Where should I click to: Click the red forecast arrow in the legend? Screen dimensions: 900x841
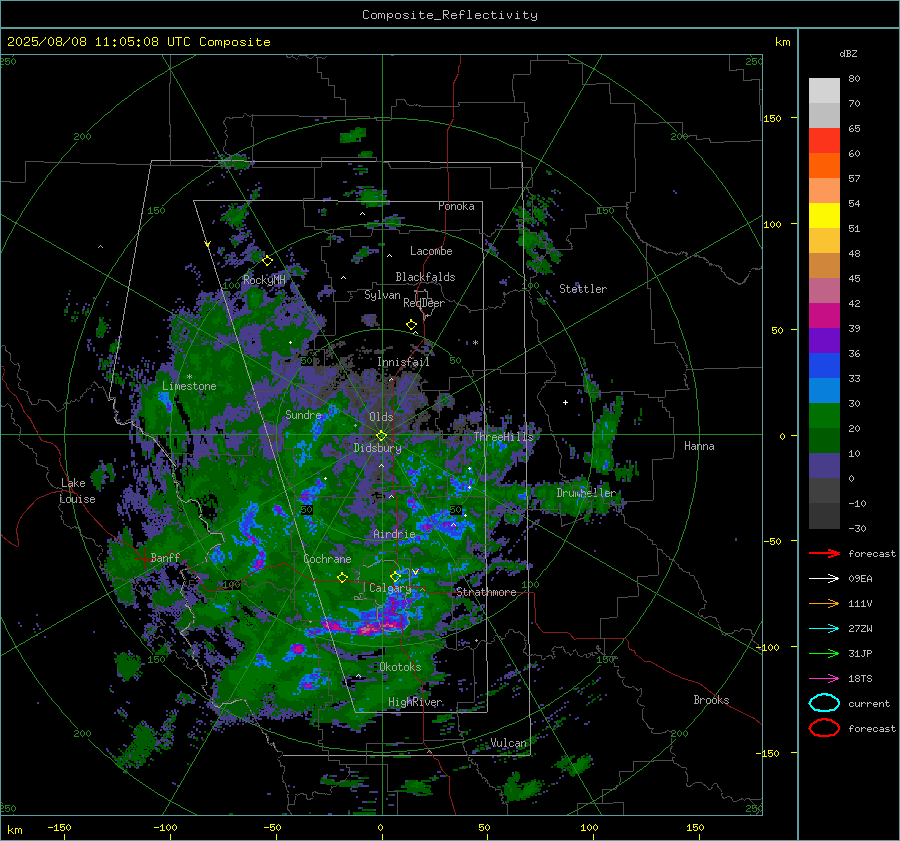point(824,553)
